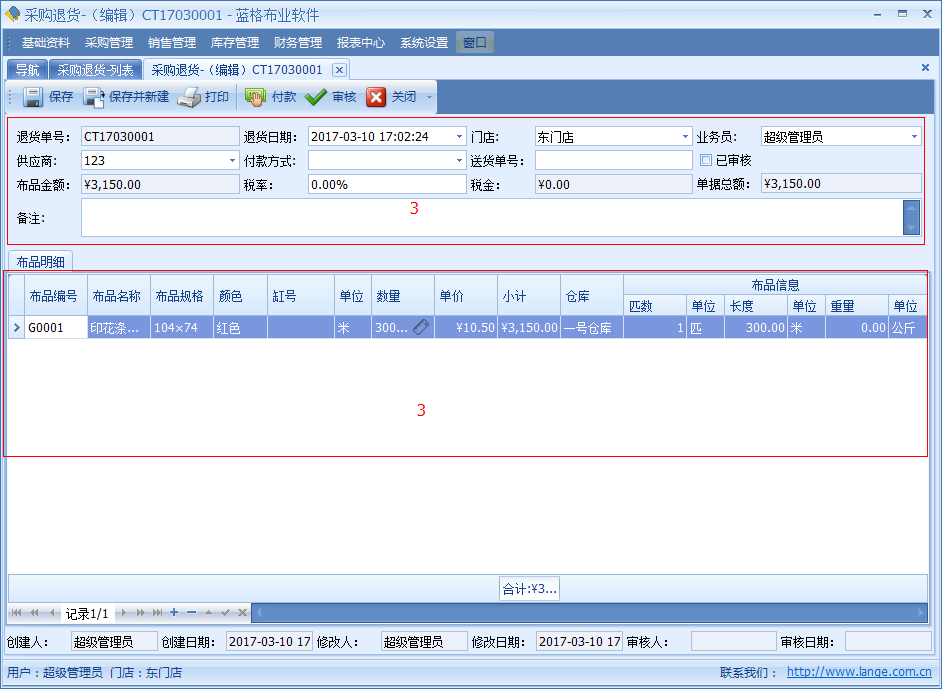Open the www.lange.com.cn link
This screenshot has height=689, width=942.
click(859, 673)
